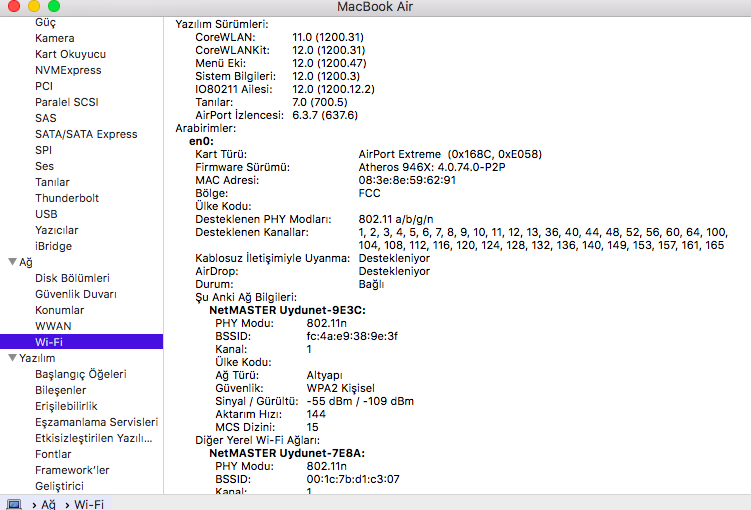Click the green zoom window button

click(x=53, y=7)
